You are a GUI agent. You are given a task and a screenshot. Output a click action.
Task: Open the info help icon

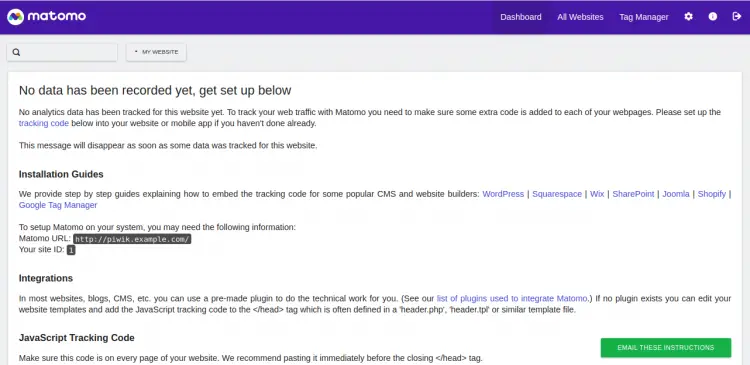pyautogui.click(x=713, y=17)
